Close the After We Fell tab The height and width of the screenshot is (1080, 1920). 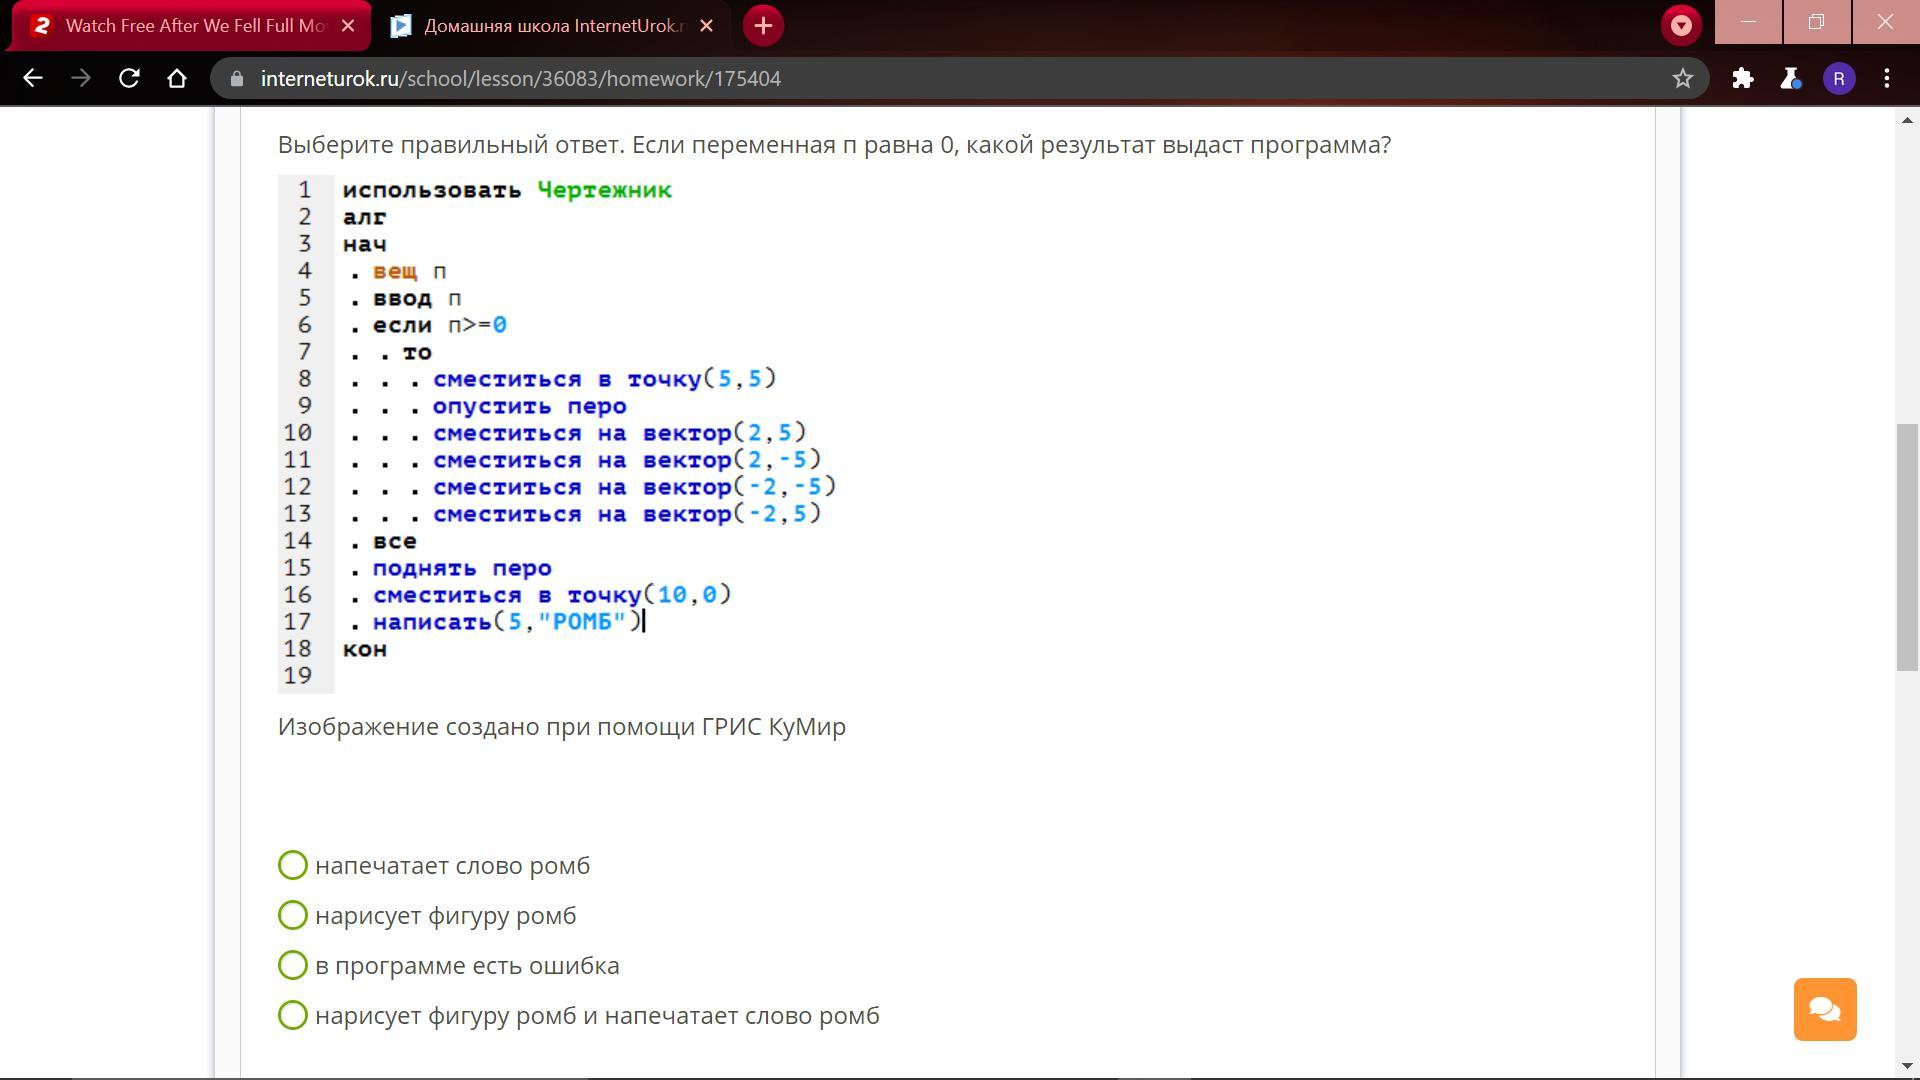coord(348,26)
